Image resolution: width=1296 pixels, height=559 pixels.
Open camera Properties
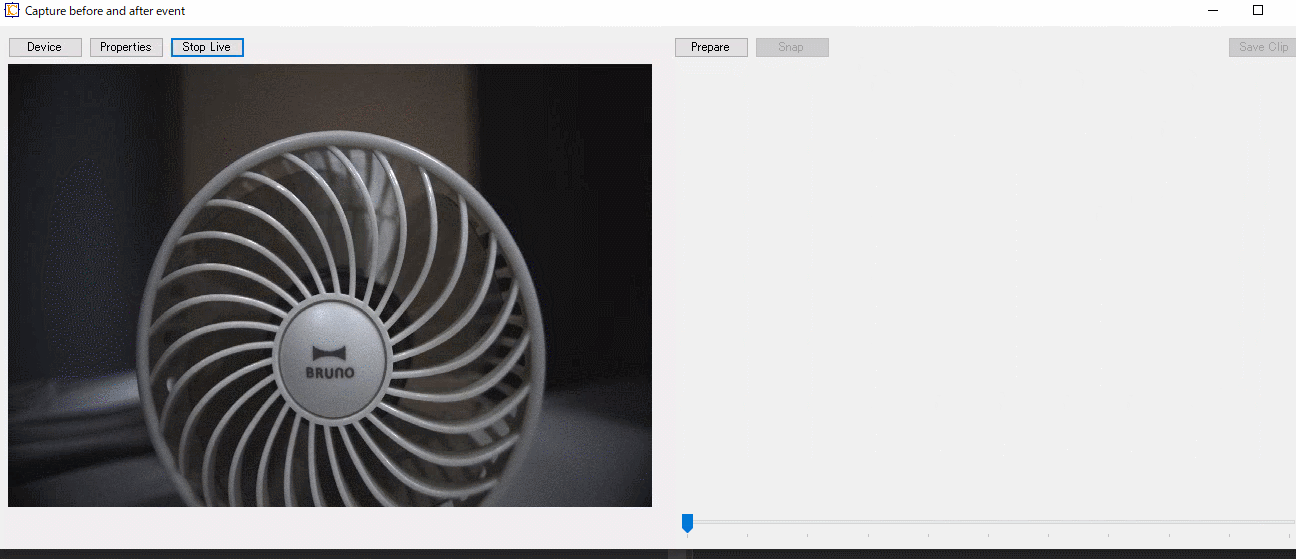tap(126, 47)
